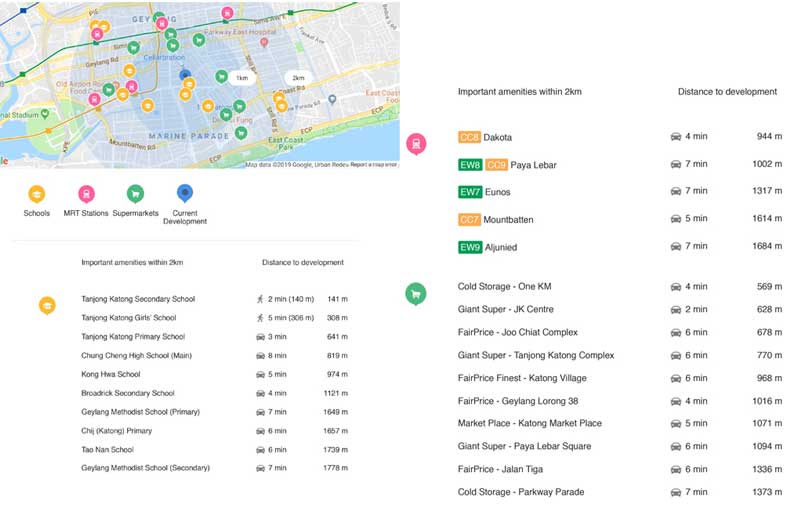The width and height of the screenshot is (800, 507).
Task: Click the car icon for Chung Cheng High School
Action: point(260,356)
